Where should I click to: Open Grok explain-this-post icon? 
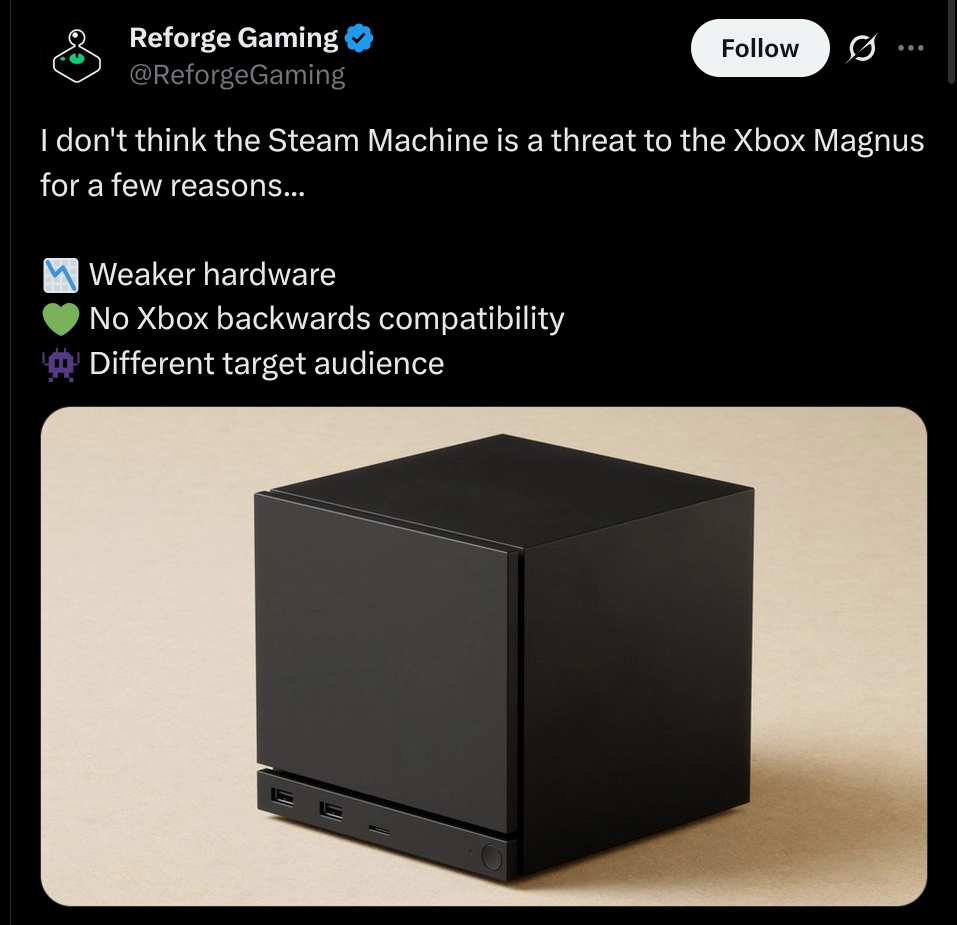tap(861, 48)
